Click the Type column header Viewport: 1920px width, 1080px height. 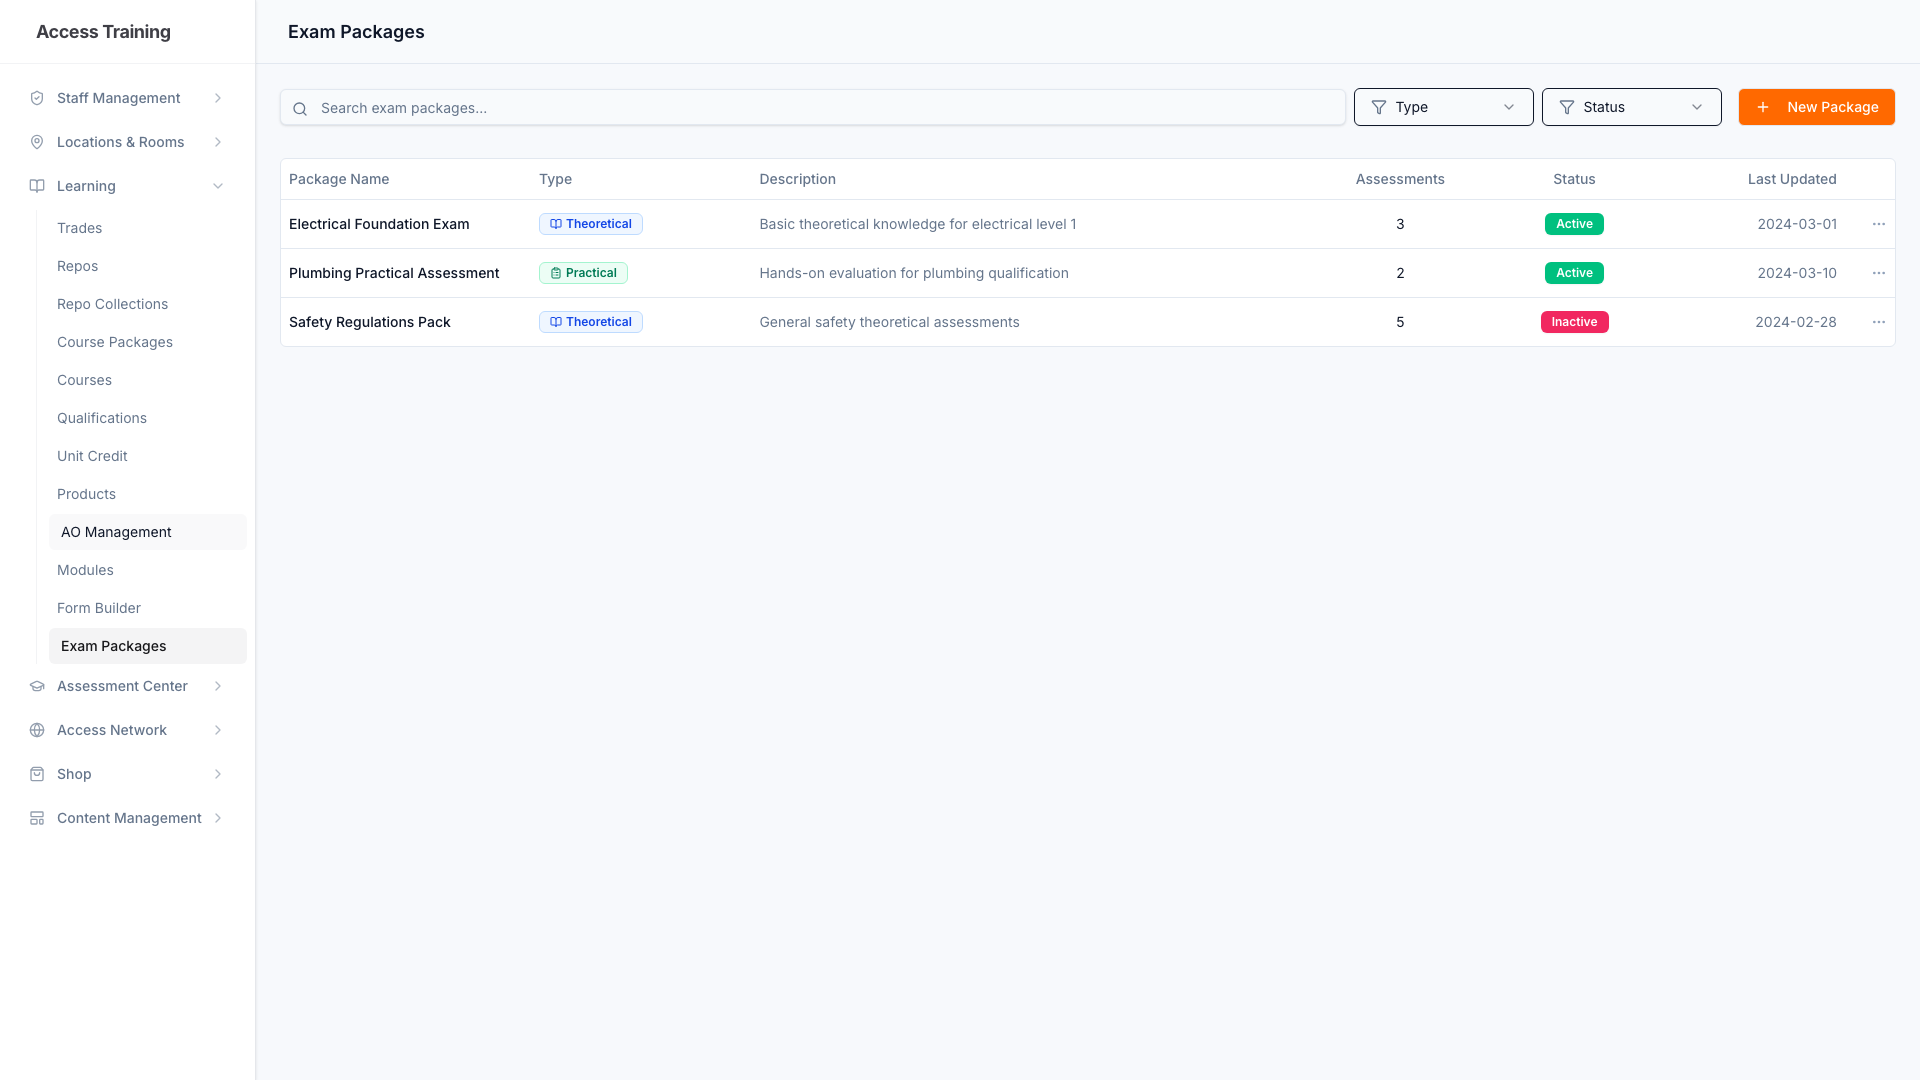coord(555,179)
